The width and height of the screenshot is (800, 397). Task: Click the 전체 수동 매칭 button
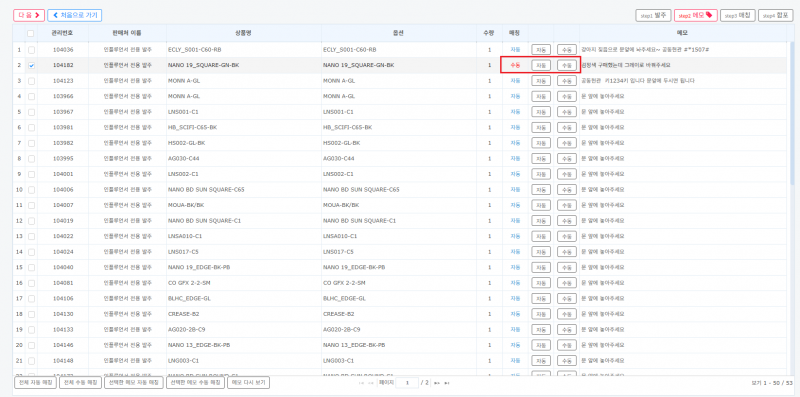coord(80,382)
